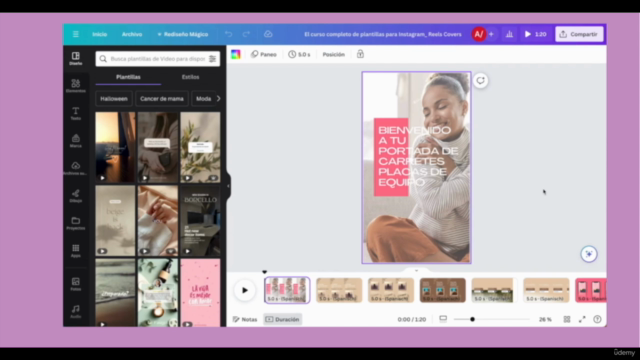Open the Archivos subidos sidebar panel
Image resolution: width=640 pixels, height=360 pixels.
click(76, 168)
